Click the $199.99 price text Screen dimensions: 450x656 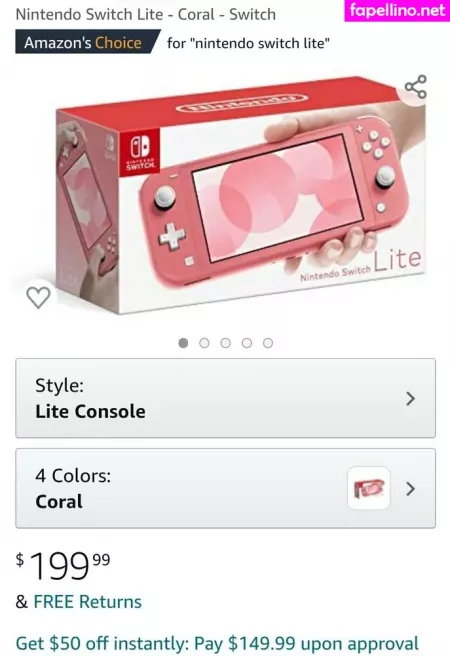[x=63, y=565]
